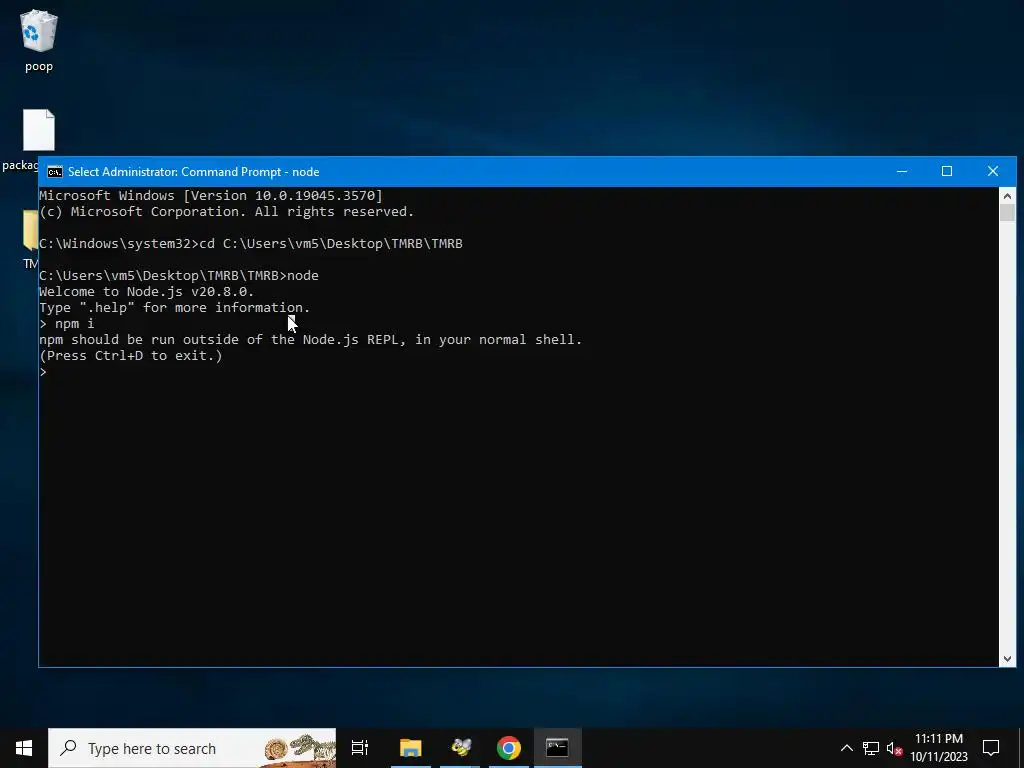
Task: Click the scrollbar down arrow in Command Prompt
Action: pyautogui.click(x=1007, y=659)
